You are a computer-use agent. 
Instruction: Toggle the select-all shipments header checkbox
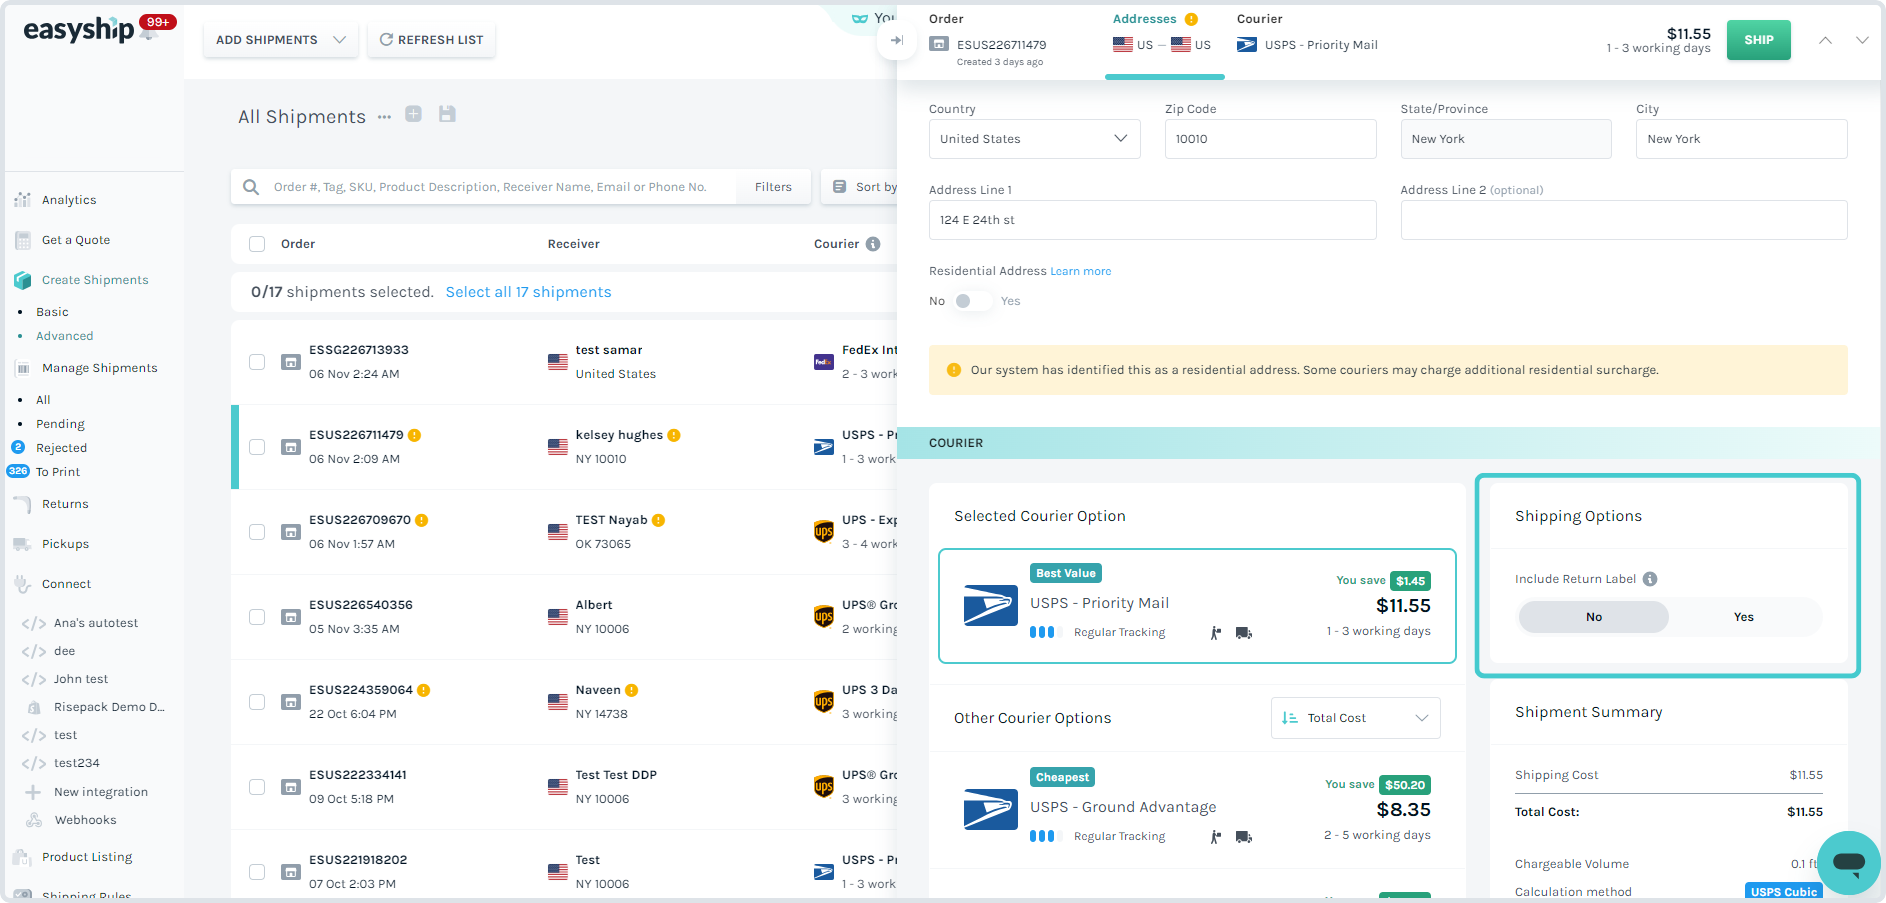click(x=257, y=244)
